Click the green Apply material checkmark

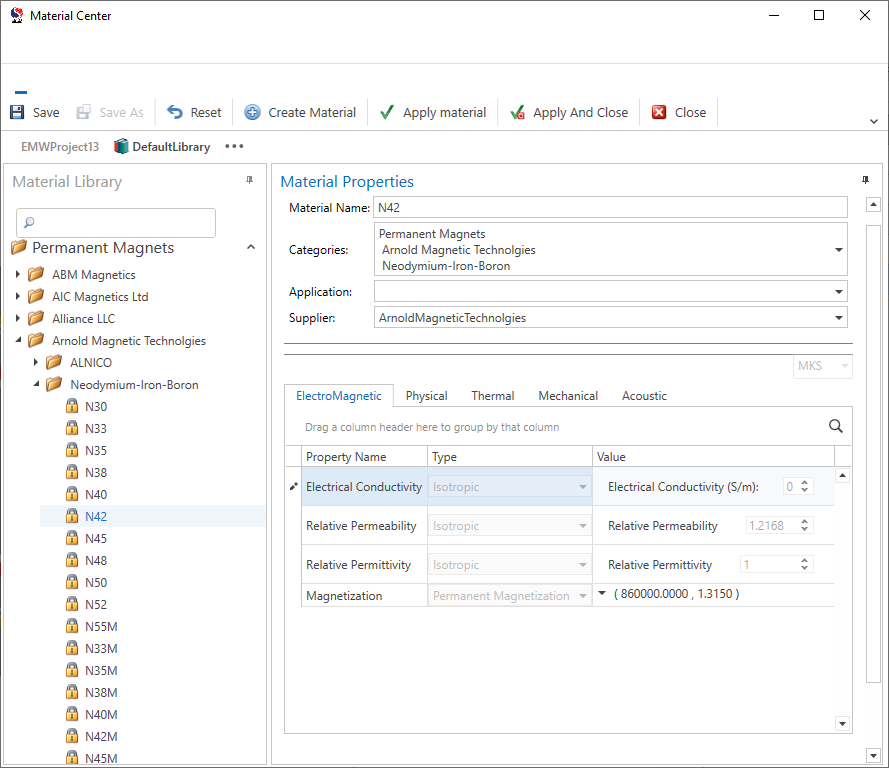tap(387, 112)
